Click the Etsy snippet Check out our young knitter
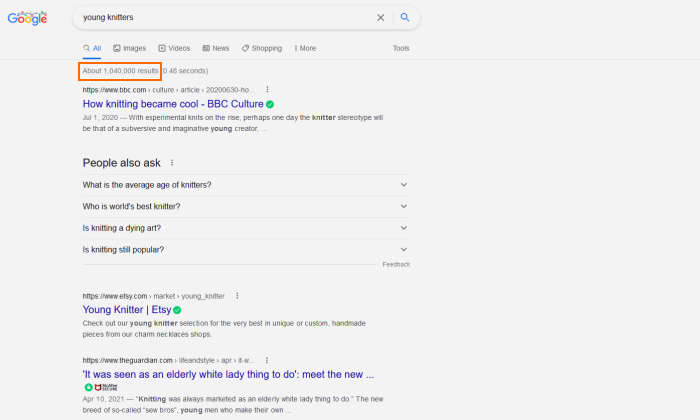This screenshot has width=700, height=420. tap(224, 329)
